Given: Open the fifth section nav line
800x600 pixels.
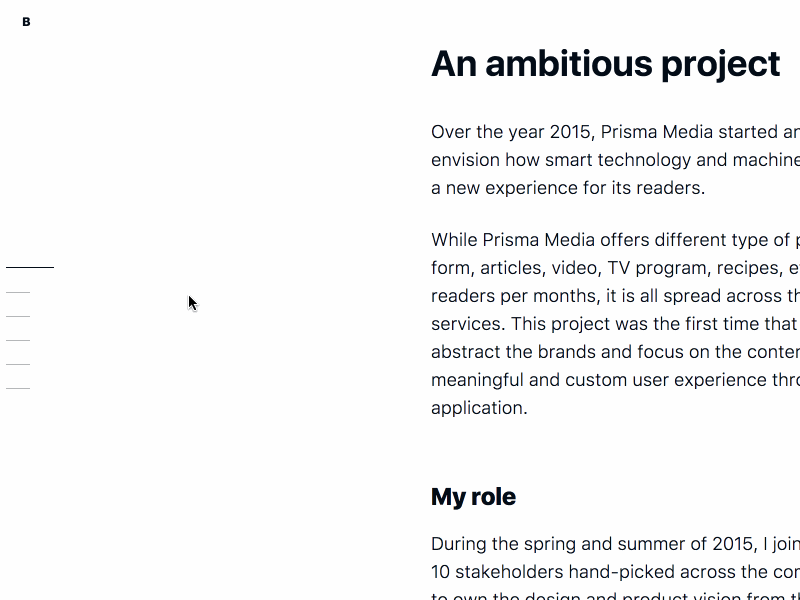Looking at the screenshot, I should tap(18, 364).
